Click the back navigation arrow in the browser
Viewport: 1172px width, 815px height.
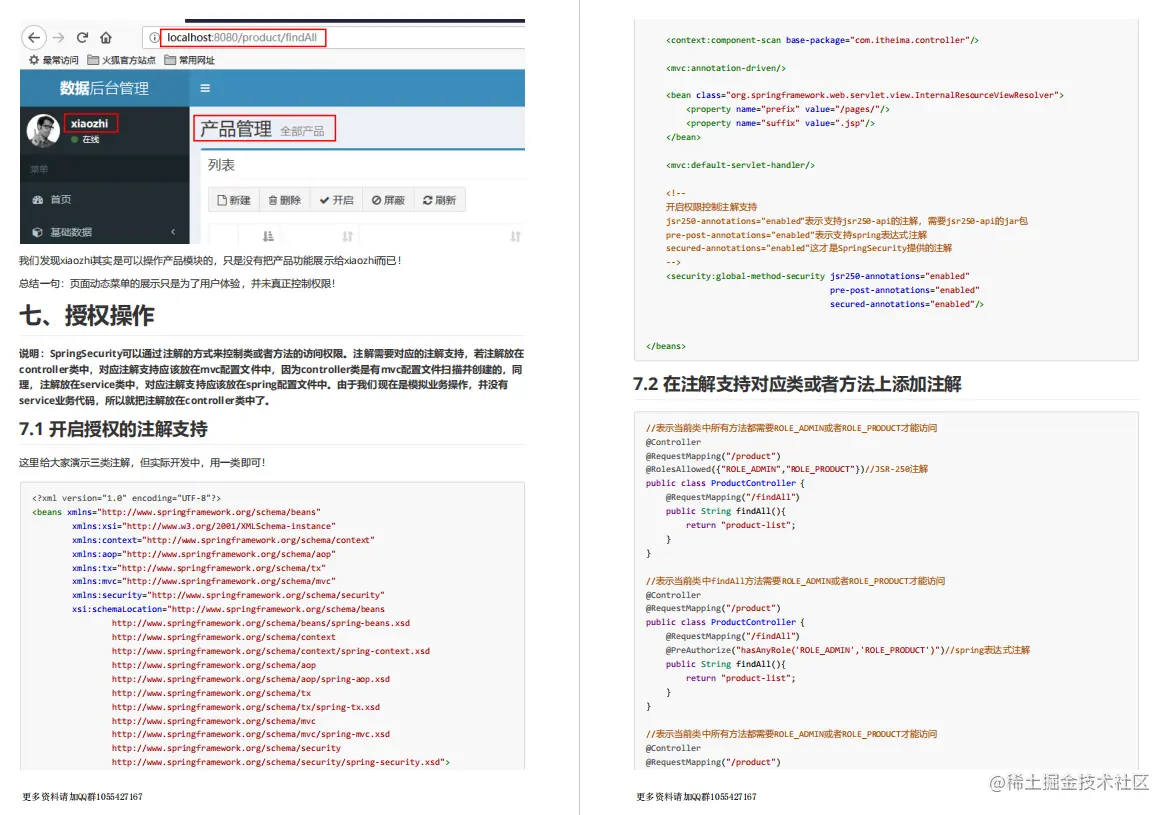(x=33, y=38)
